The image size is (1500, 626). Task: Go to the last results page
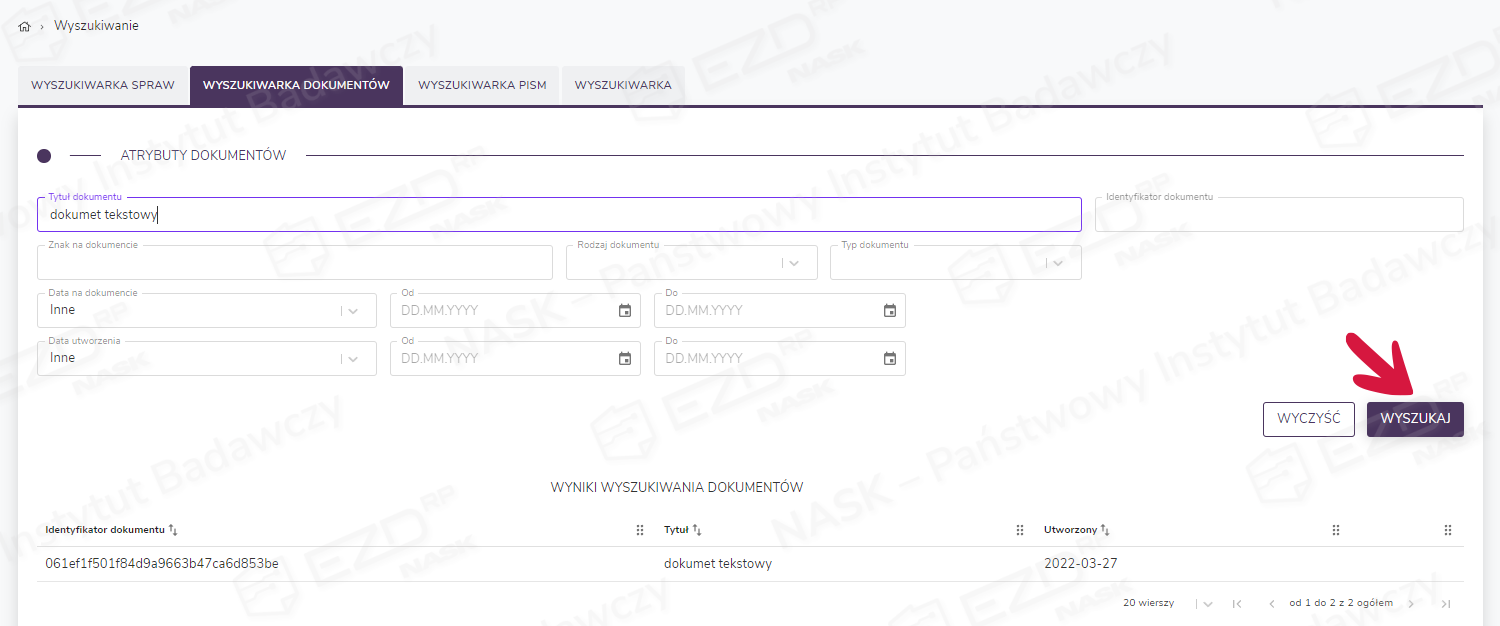tap(1446, 604)
